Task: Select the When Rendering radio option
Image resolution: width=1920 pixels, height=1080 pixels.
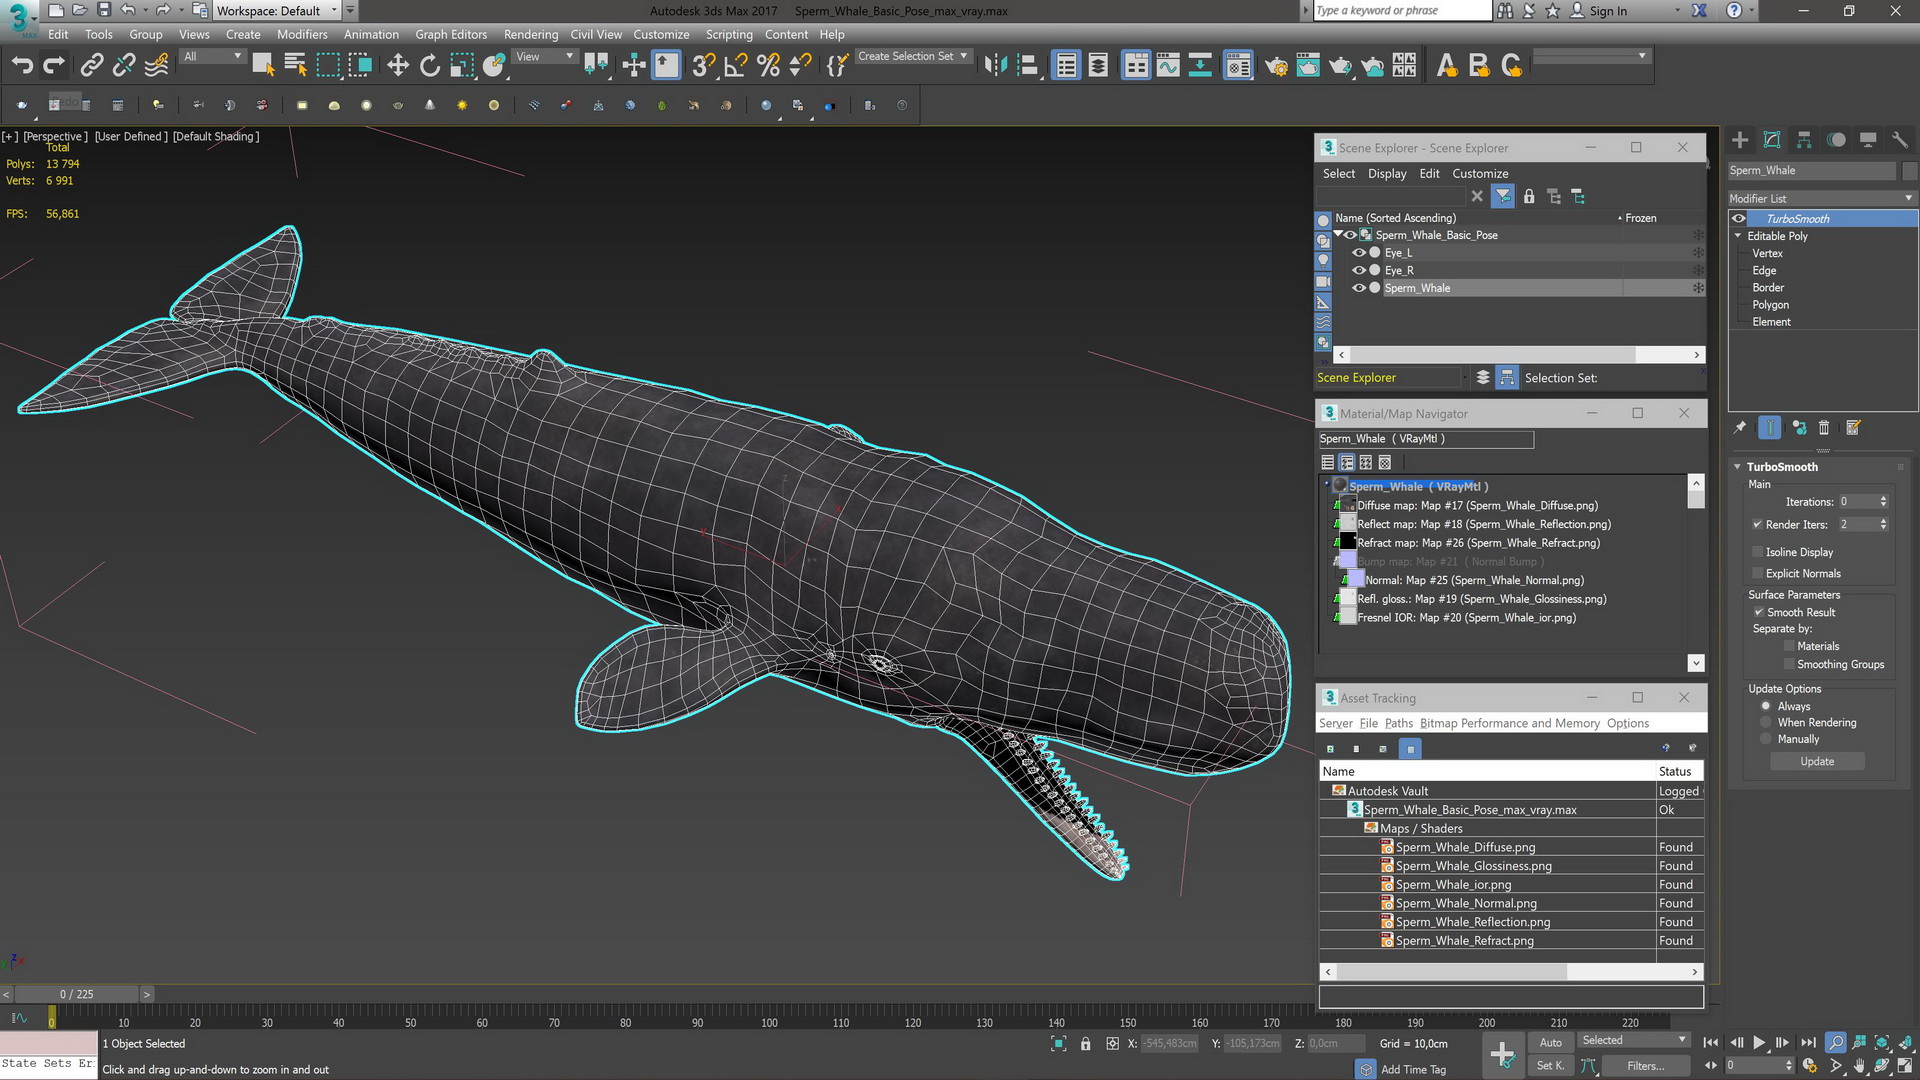Action: pyautogui.click(x=1766, y=723)
